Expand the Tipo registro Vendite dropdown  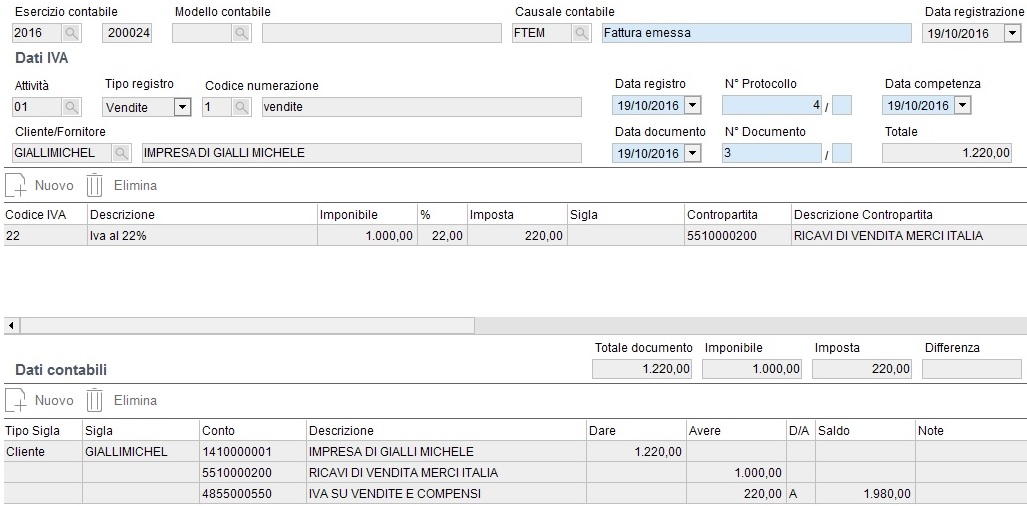tap(183, 107)
